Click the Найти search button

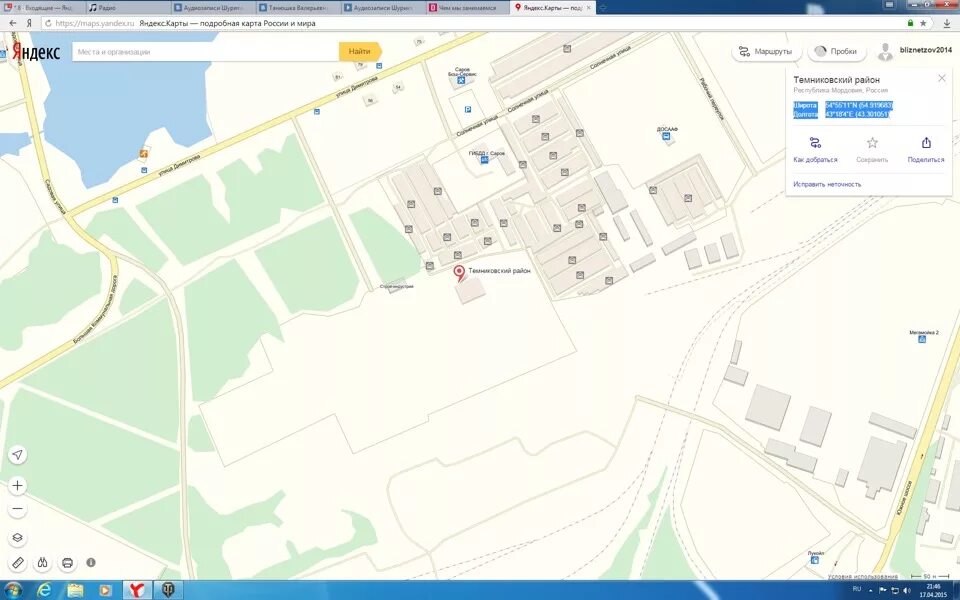coord(359,51)
